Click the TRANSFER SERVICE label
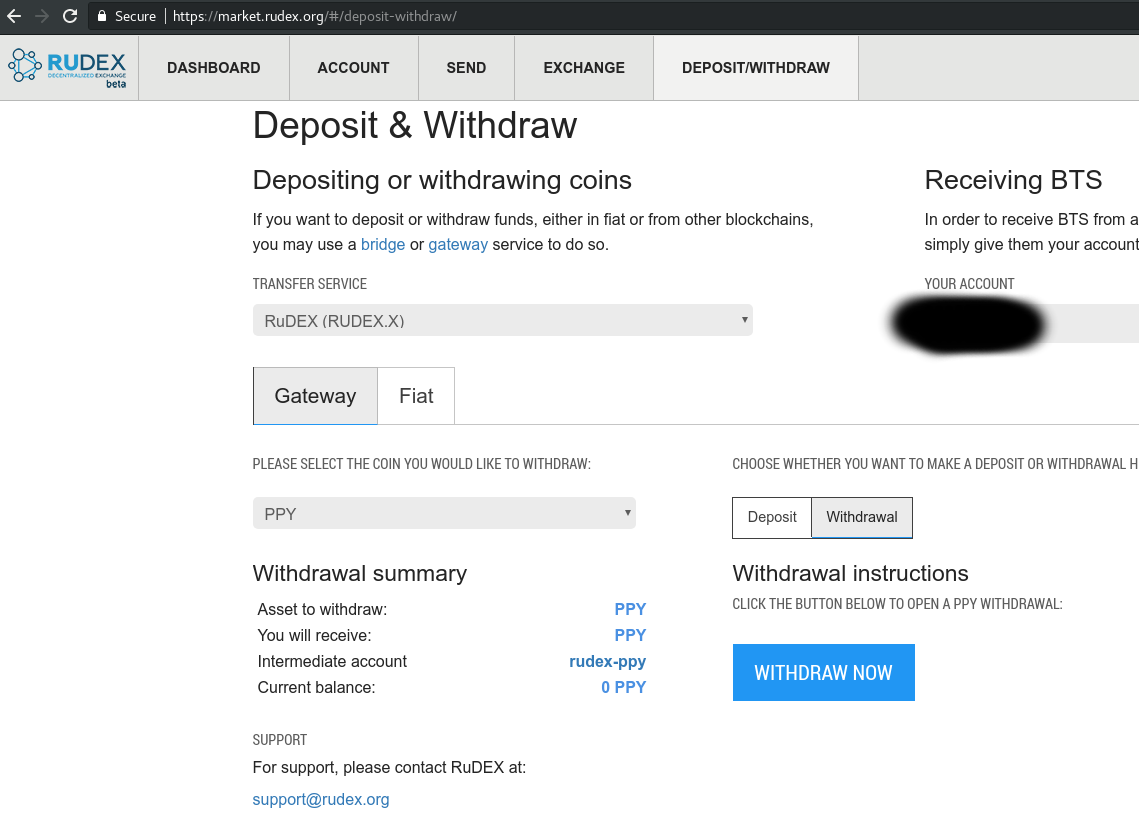Screen dimensions: 1139x822 [x=309, y=284]
